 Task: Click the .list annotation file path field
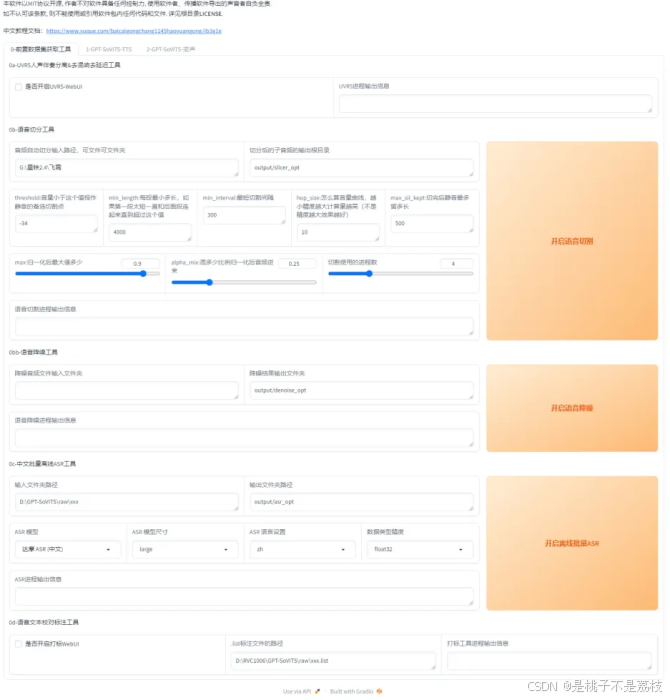pos(333,661)
